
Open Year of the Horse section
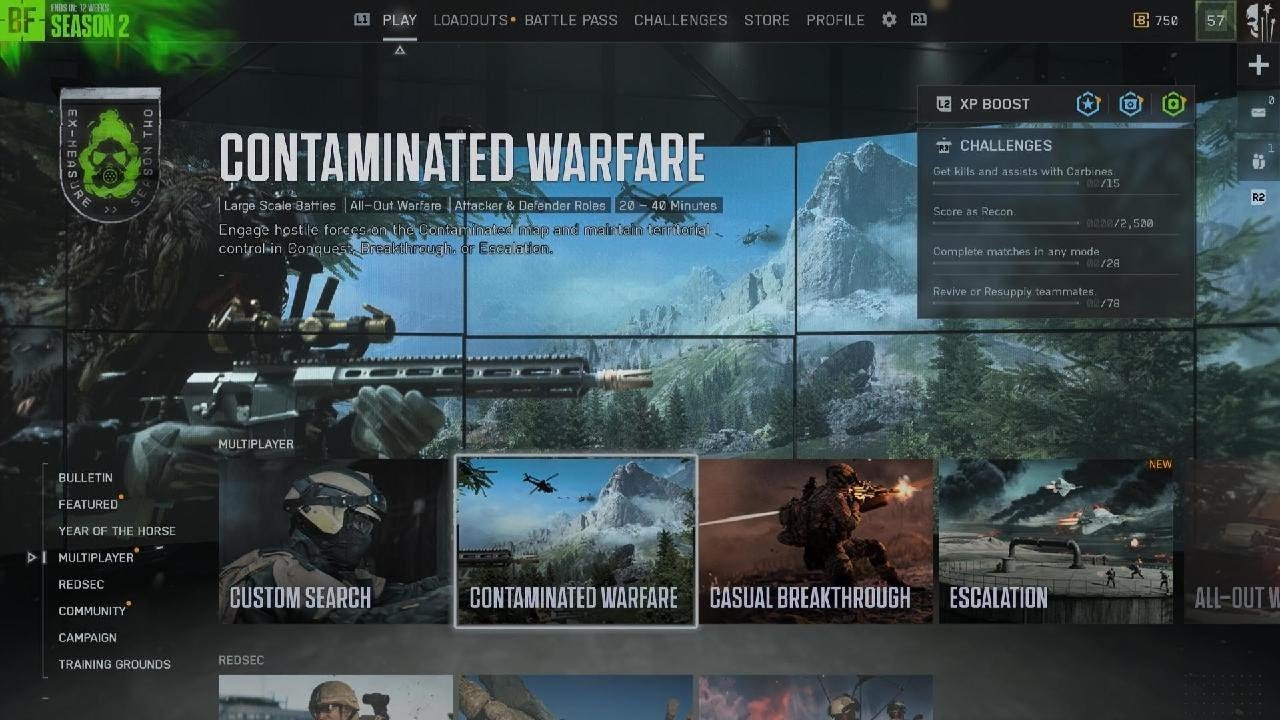117,531
